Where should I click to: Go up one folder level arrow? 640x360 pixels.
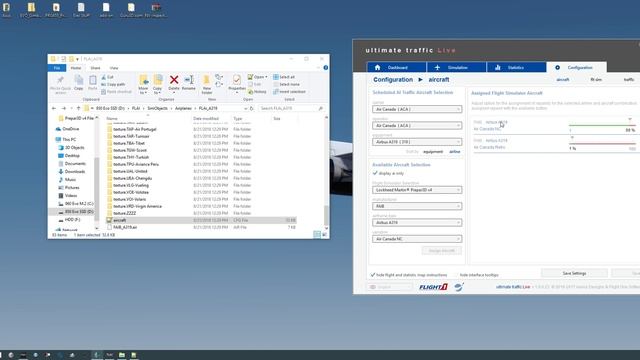coord(78,108)
